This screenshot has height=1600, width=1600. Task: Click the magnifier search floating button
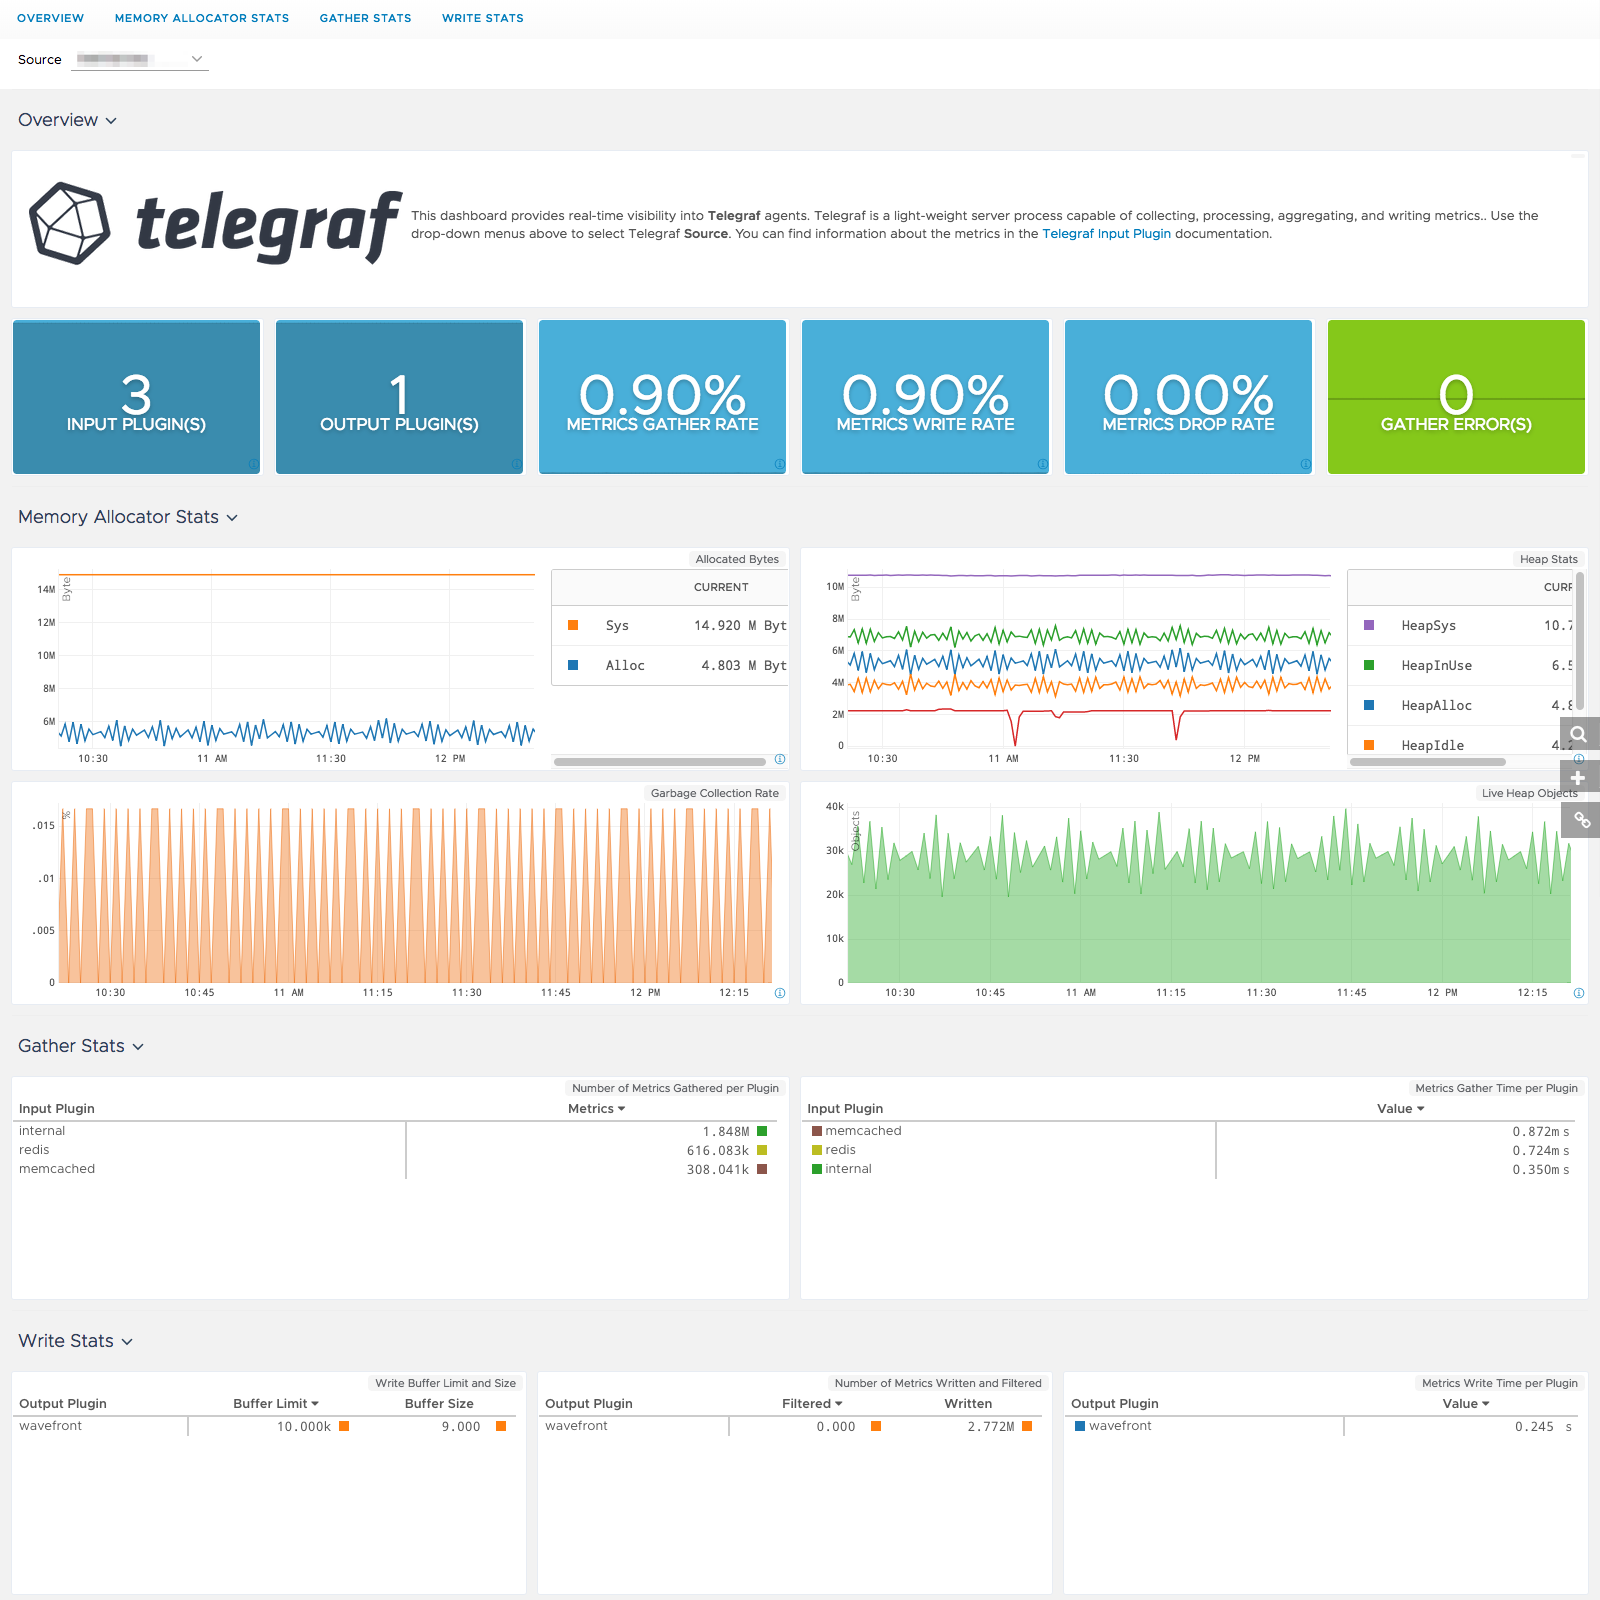pos(1579,734)
